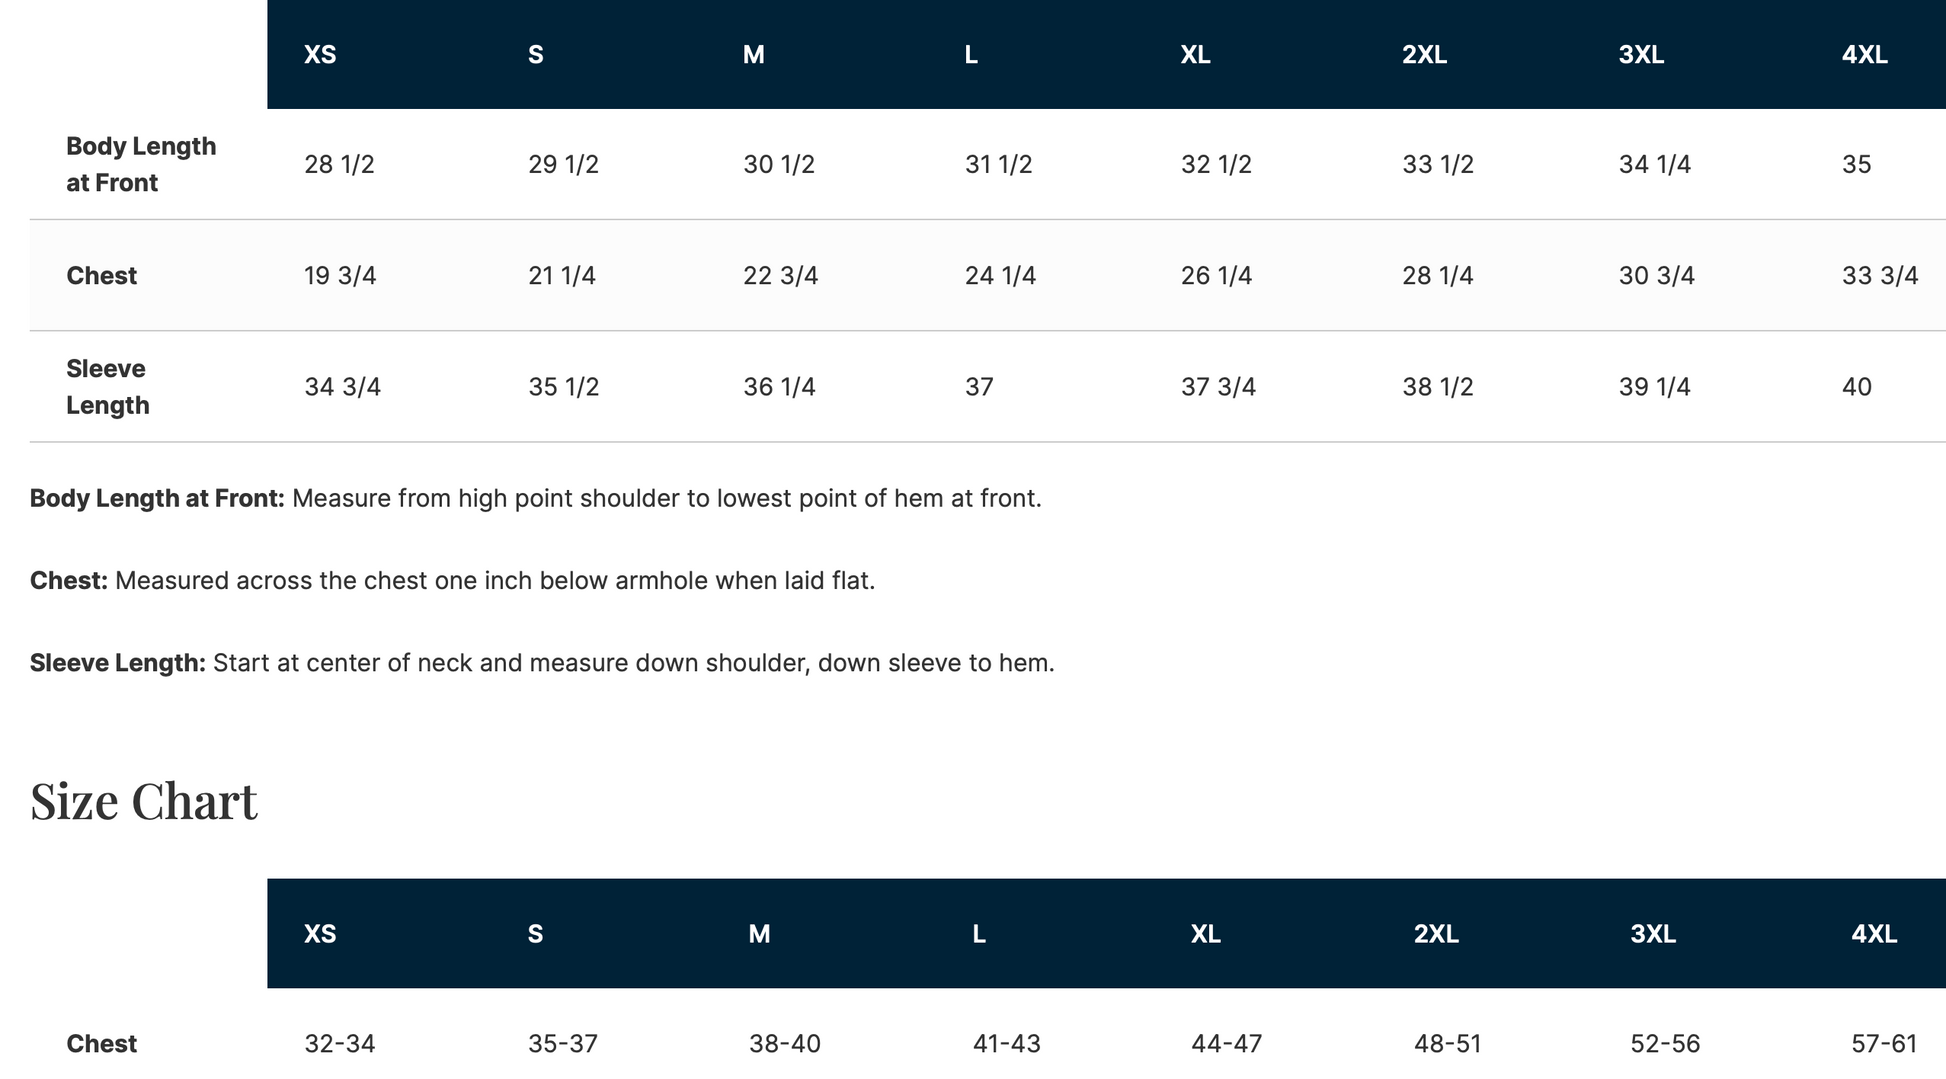Click the 34 3/4 sleeve length value
The height and width of the screenshot is (1079, 1946).
point(342,387)
